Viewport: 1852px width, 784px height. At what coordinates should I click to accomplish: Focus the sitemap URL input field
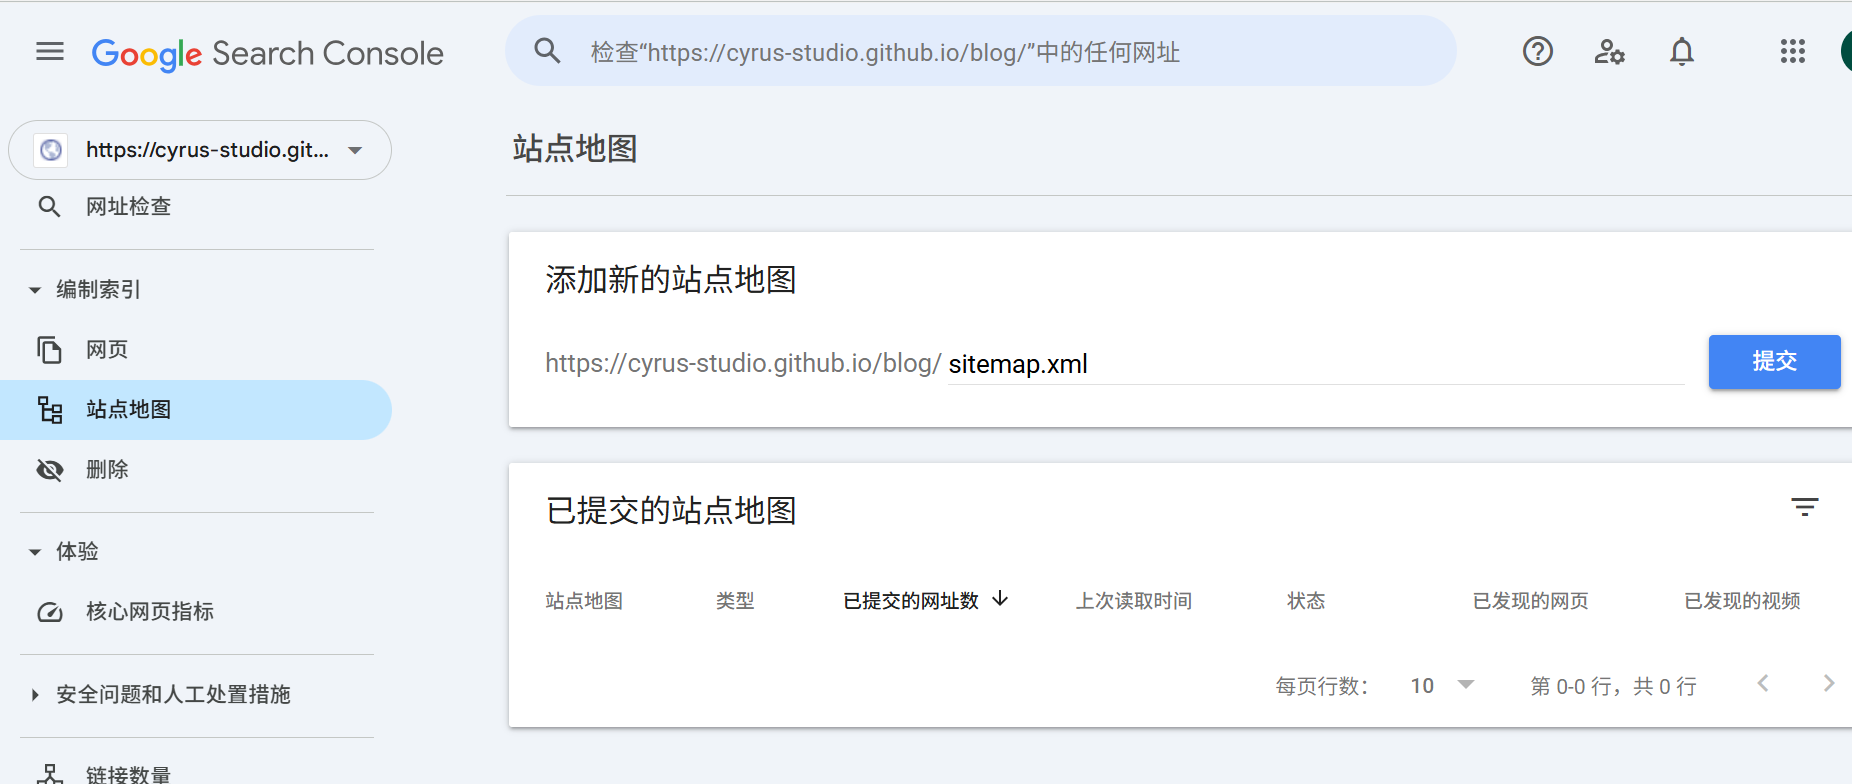click(1316, 364)
